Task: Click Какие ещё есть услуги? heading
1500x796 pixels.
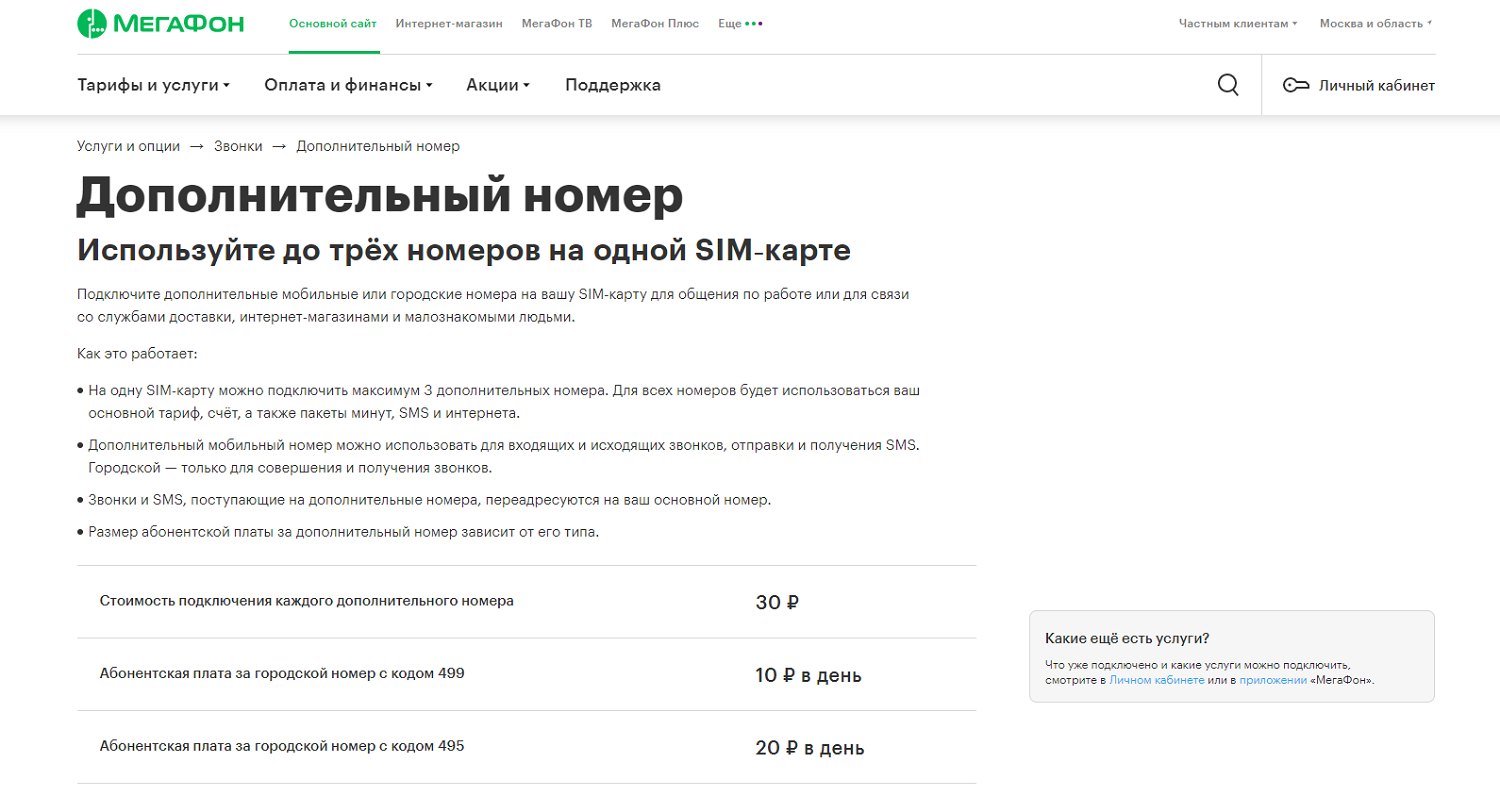Action: click(1127, 638)
